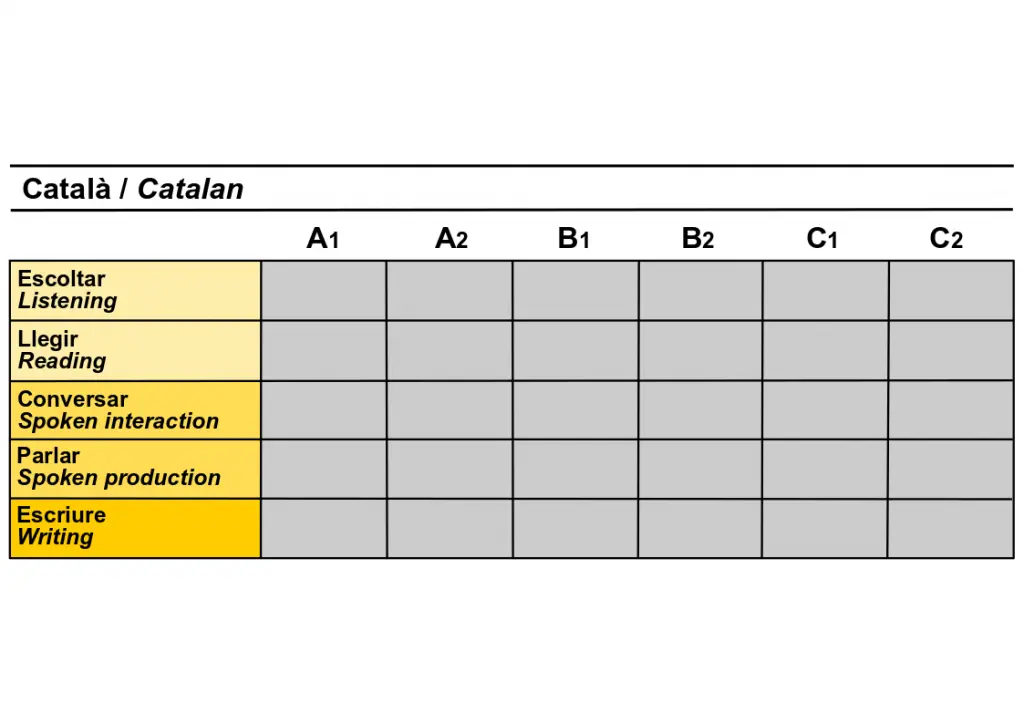Select the C2 column header
The image size is (1024, 724).
pyautogui.click(x=946, y=239)
